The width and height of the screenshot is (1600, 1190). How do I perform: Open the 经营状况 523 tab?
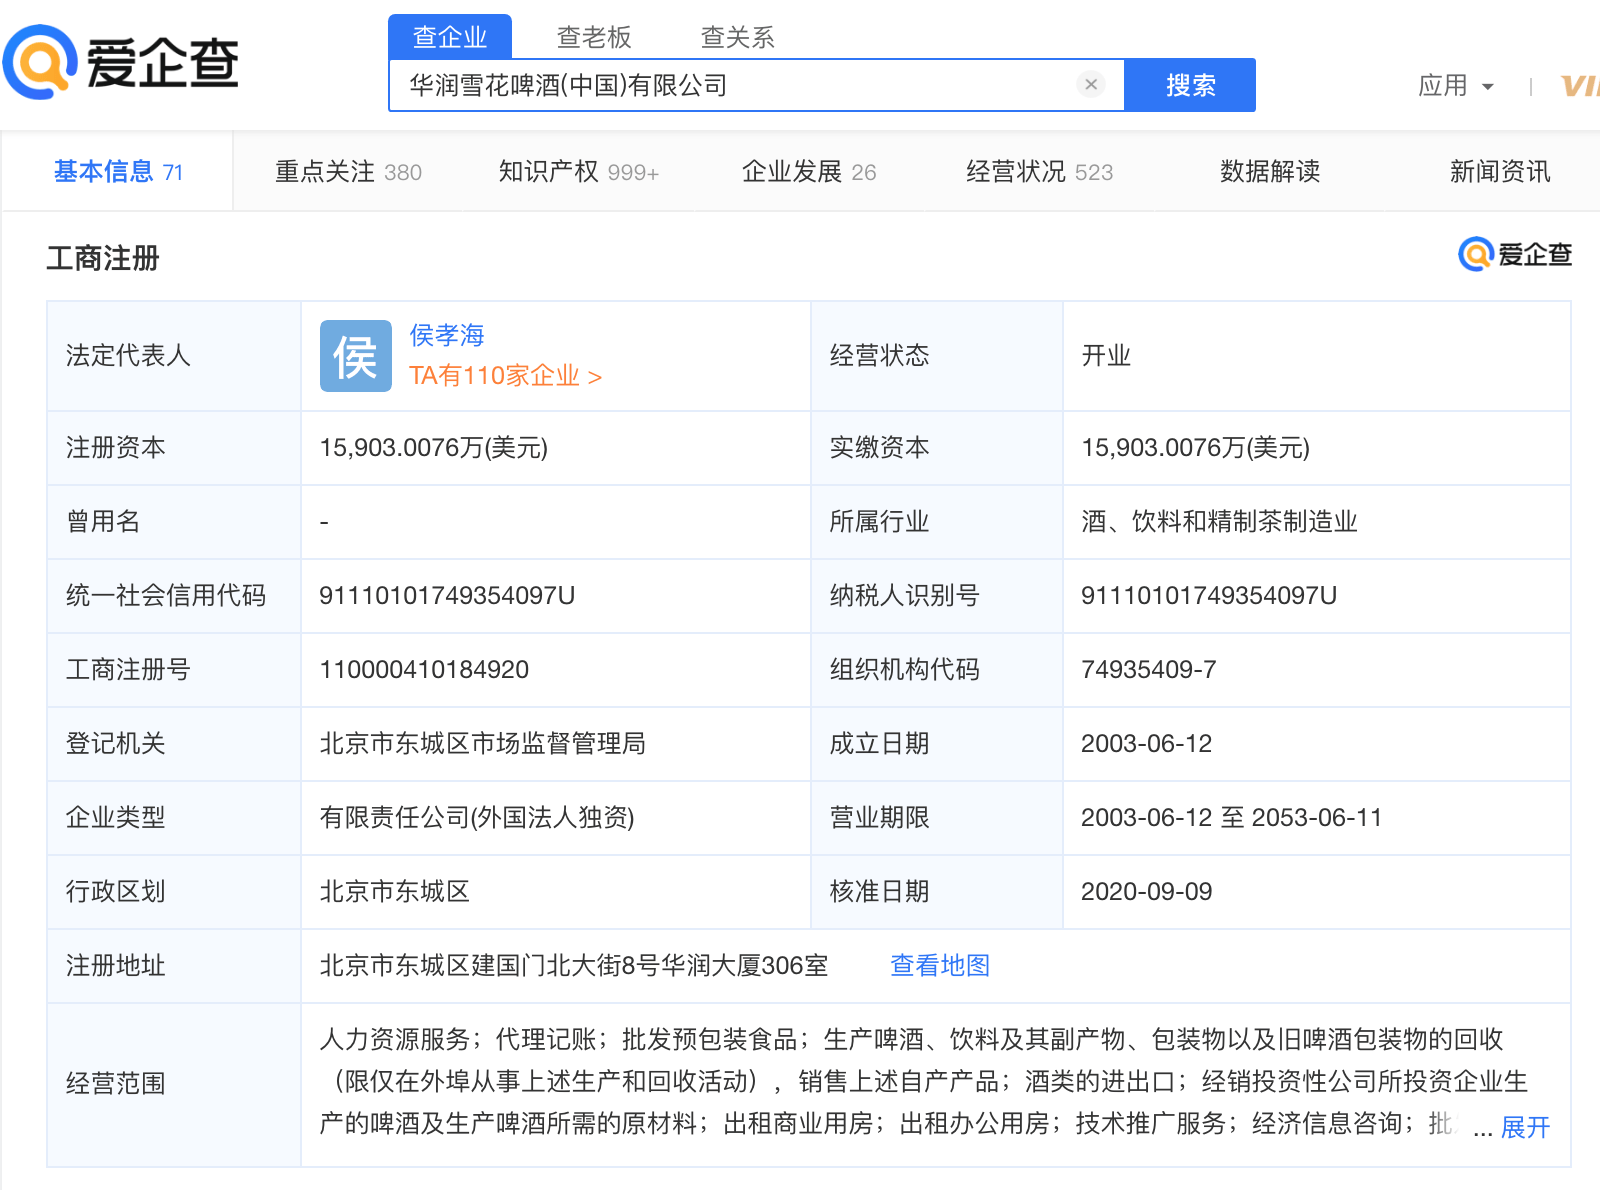(1039, 172)
